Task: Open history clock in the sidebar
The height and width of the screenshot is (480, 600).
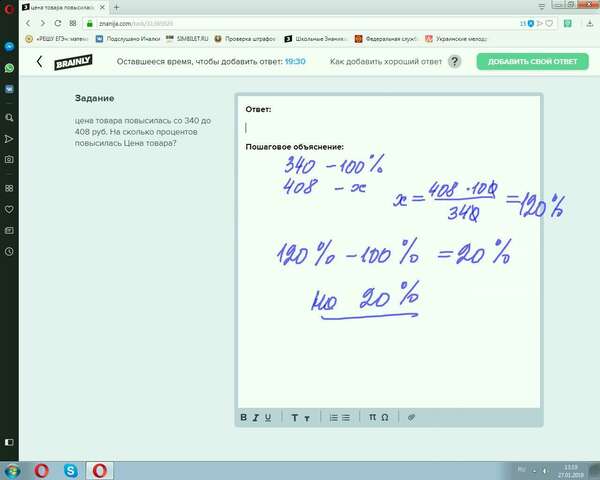Action: coord(9,251)
